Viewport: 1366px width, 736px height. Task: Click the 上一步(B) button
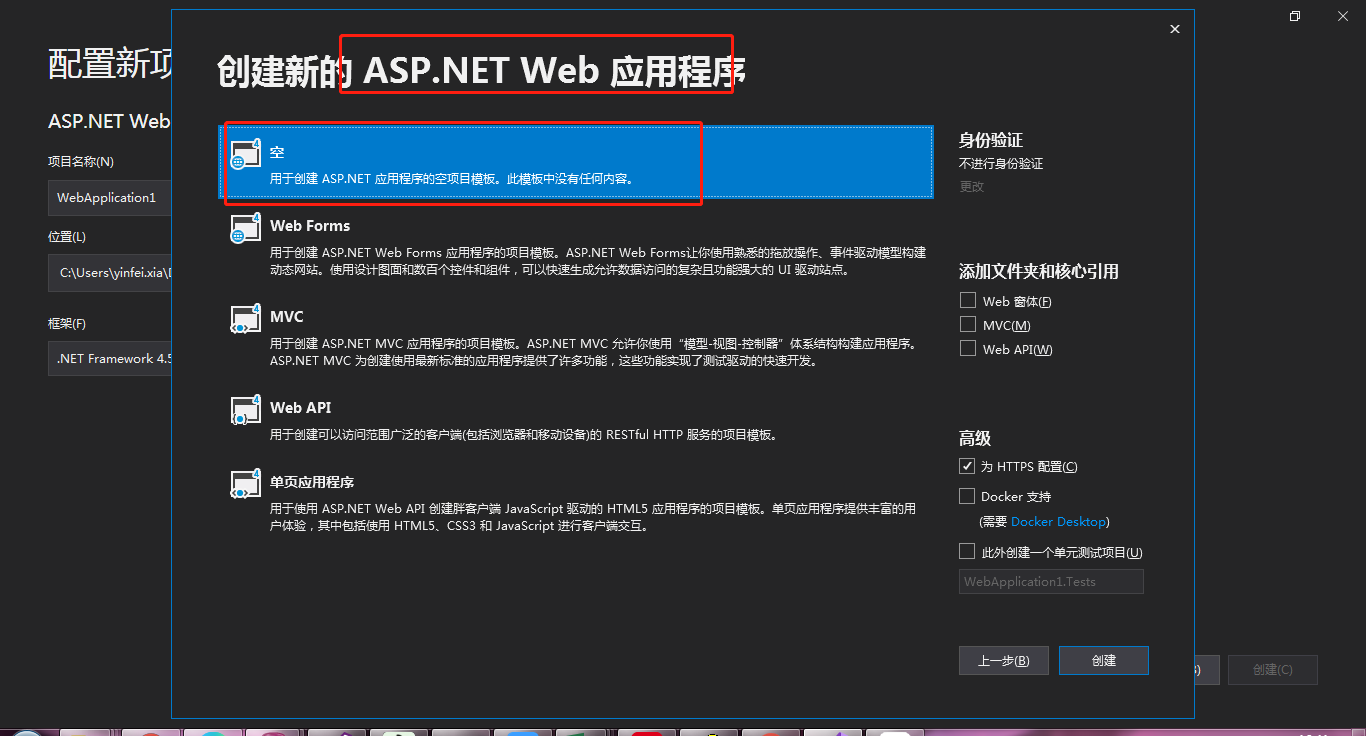pyautogui.click(x=1003, y=660)
